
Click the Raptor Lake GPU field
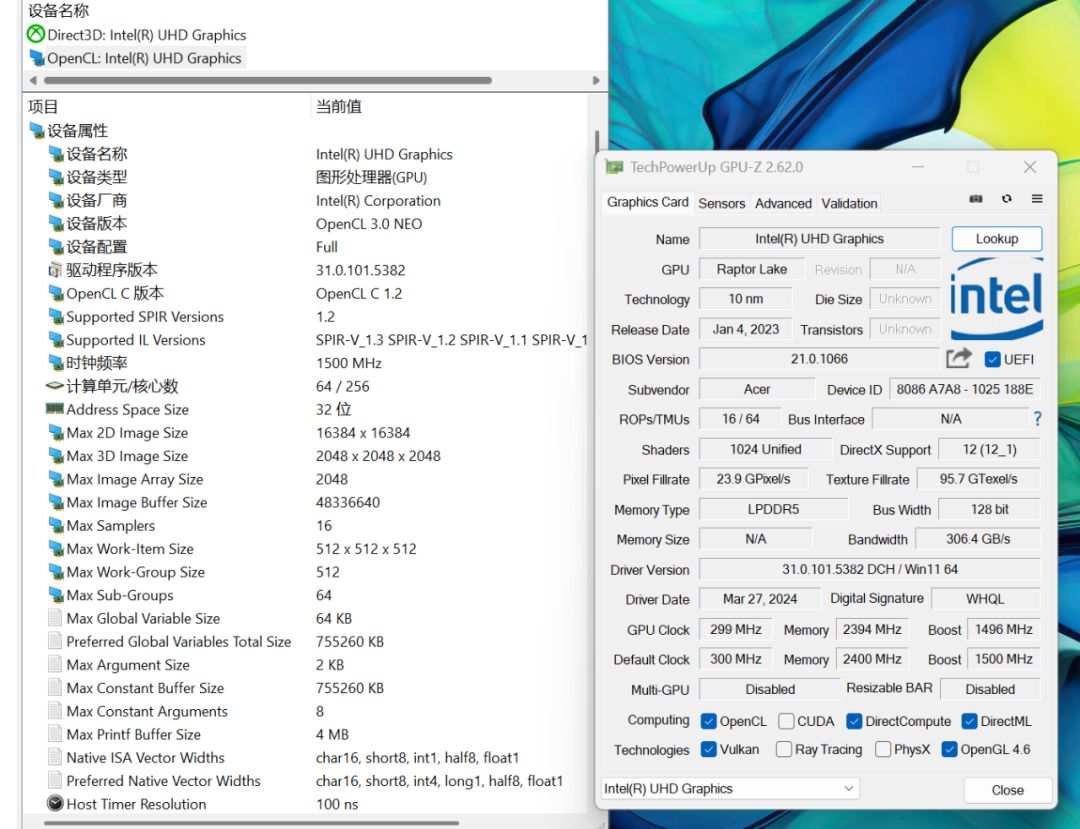[x=751, y=269]
